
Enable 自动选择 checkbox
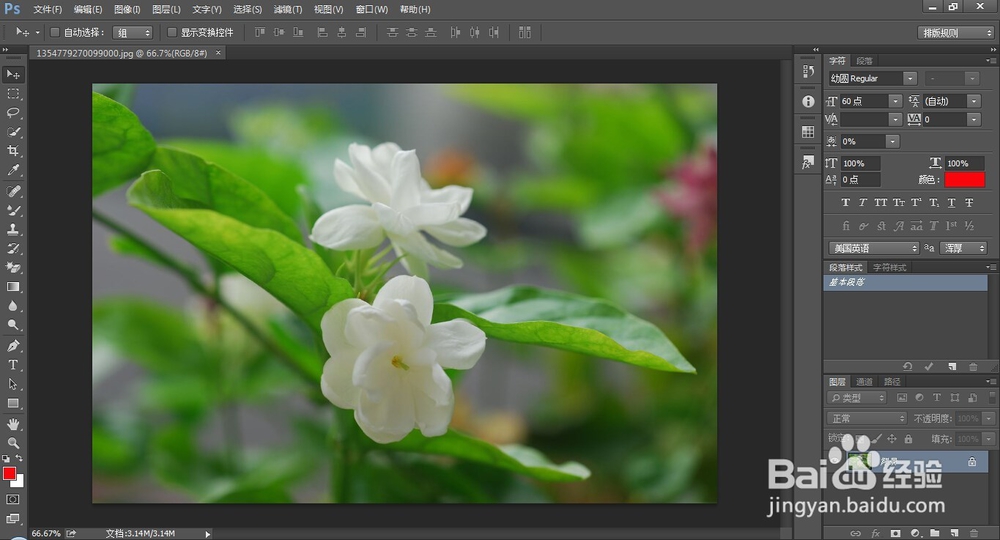click(x=55, y=32)
